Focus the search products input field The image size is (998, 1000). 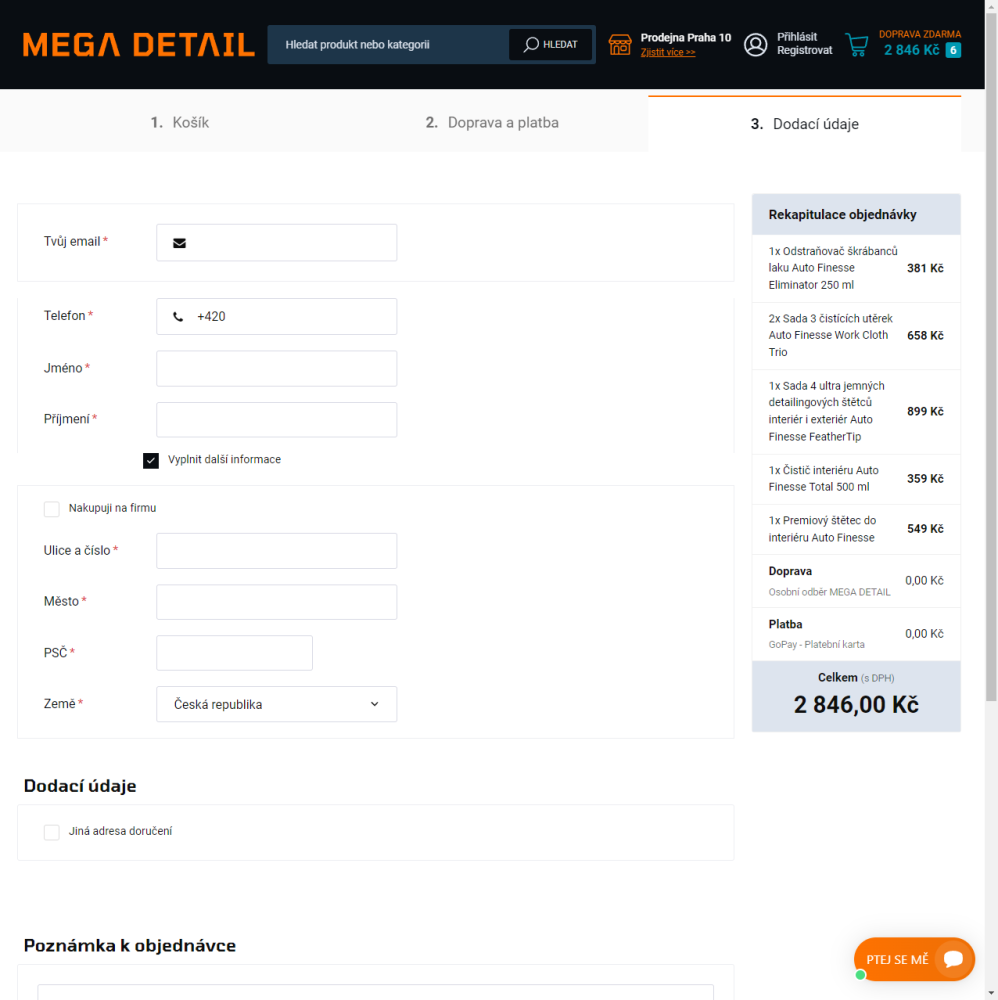click(x=389, y=45)
